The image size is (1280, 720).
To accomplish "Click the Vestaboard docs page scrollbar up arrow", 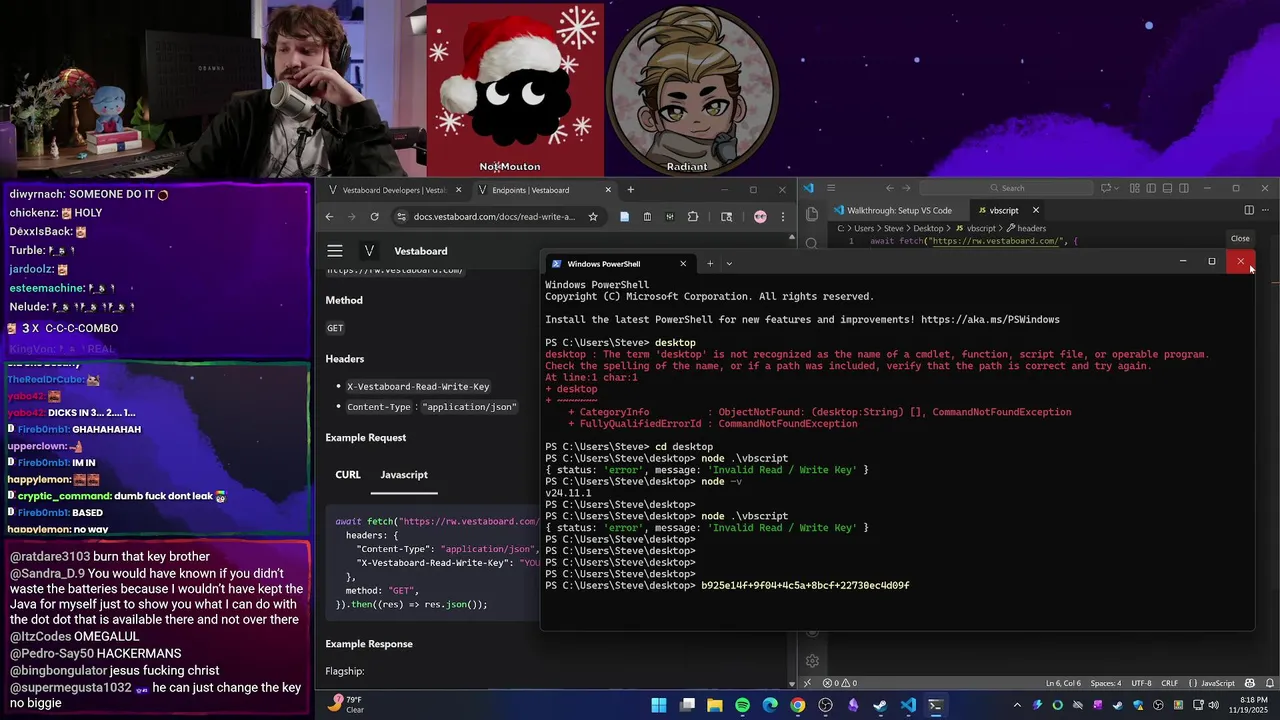I will click(791, 239).
